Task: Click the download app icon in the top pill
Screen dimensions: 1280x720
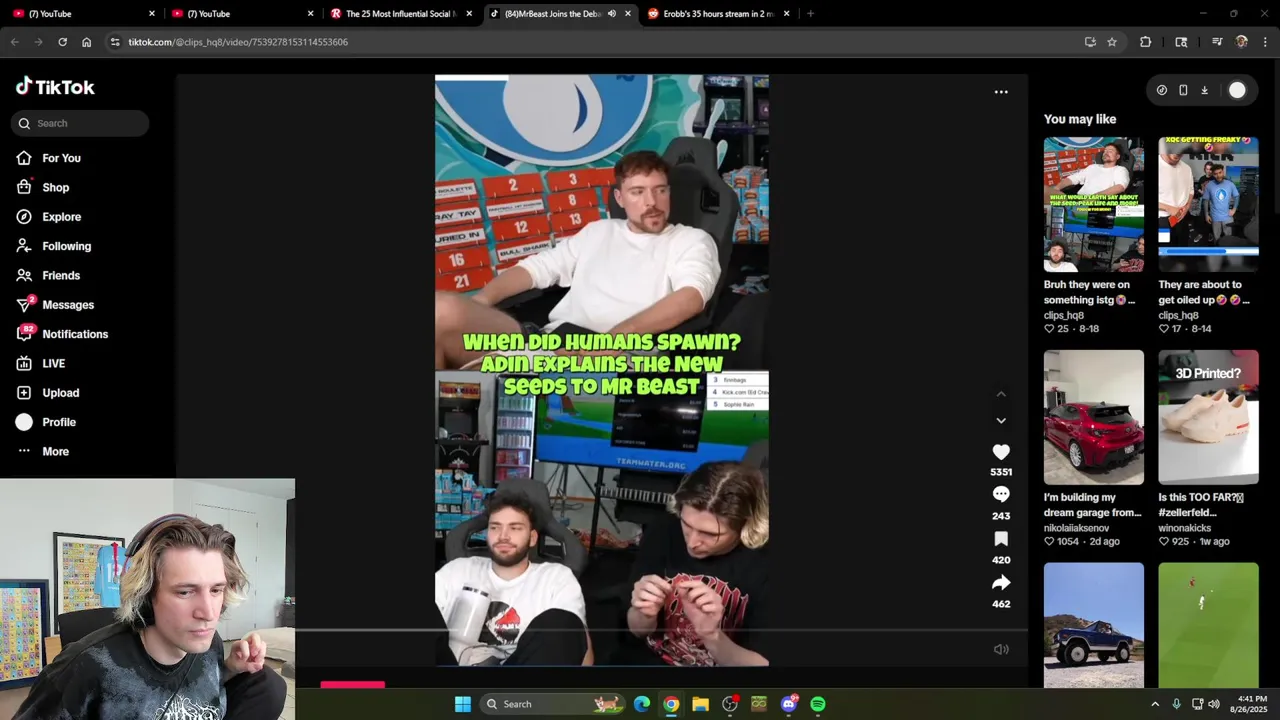Action: (1204, 90)
